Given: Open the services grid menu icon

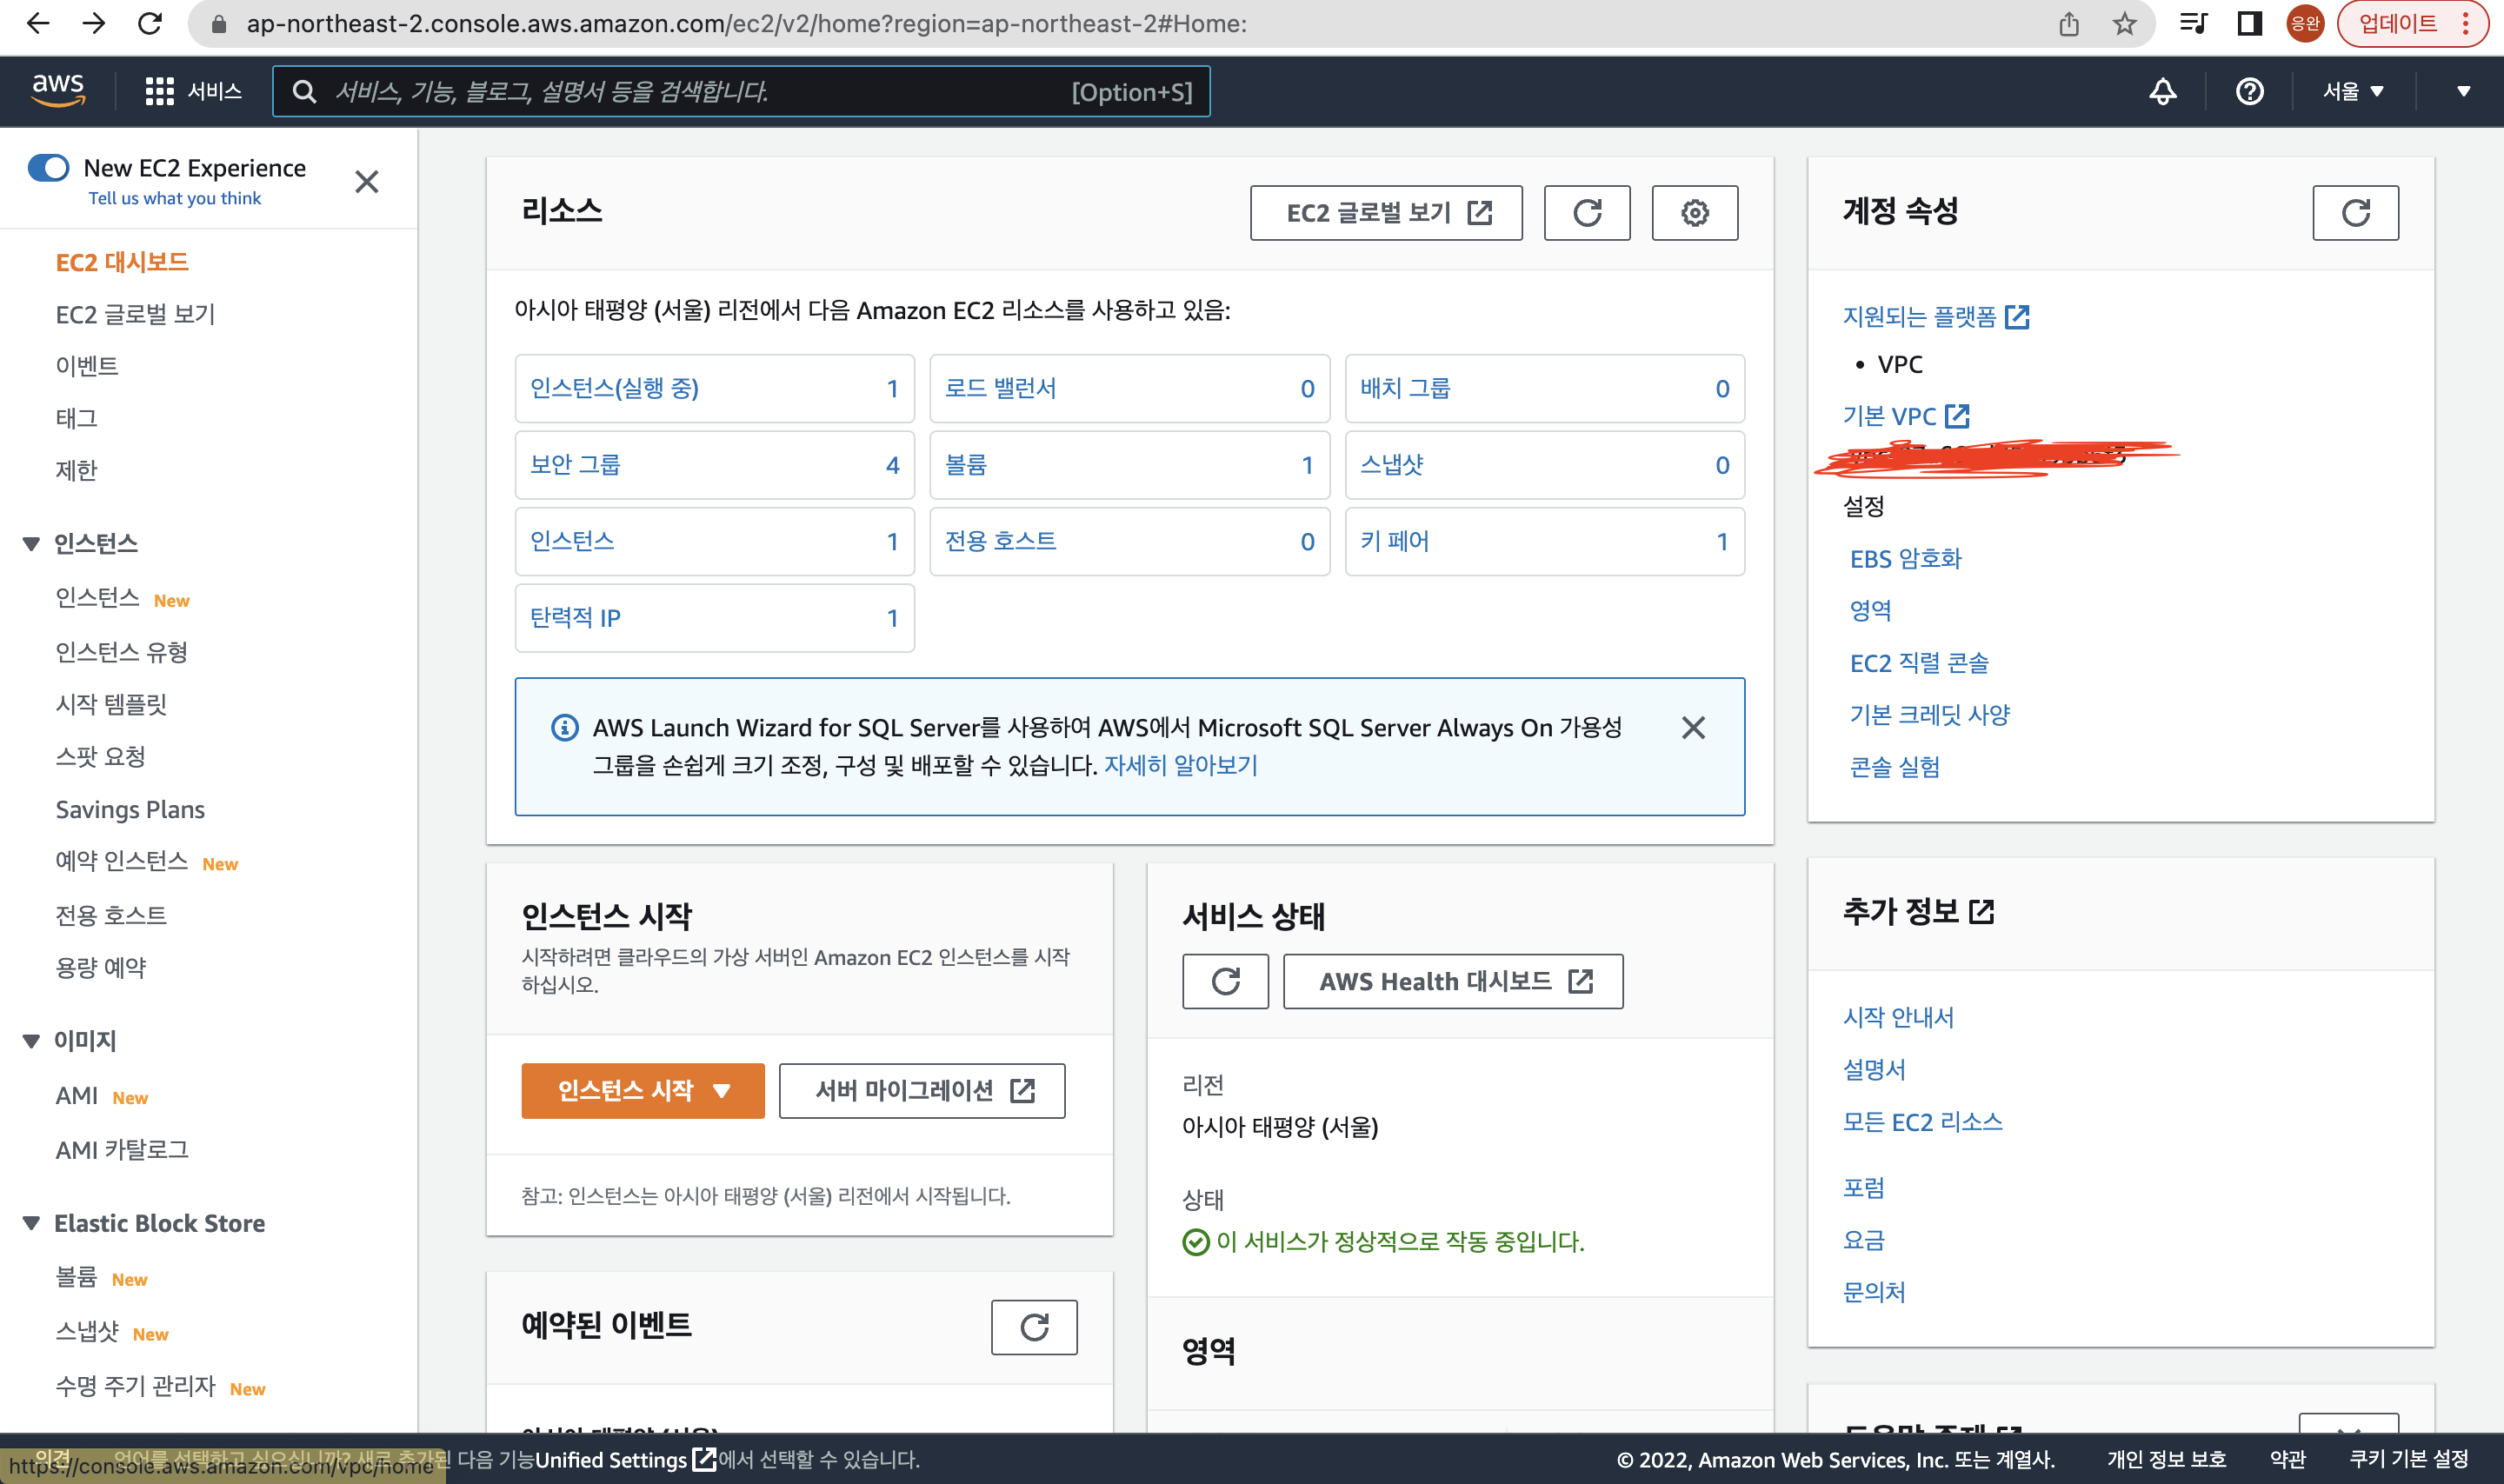Looking at the screenshot, I should pyautogui.click(x=159, y=92).
